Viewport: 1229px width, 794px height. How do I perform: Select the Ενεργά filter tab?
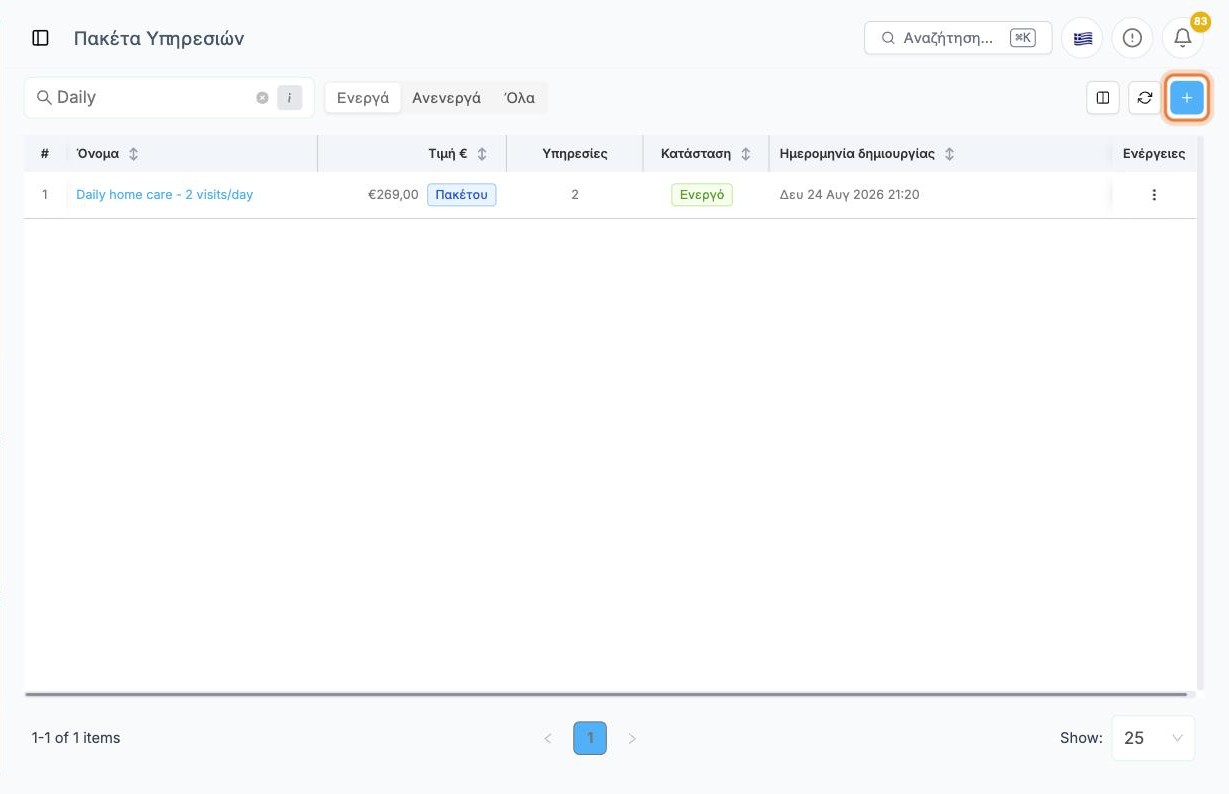(363, 98)
